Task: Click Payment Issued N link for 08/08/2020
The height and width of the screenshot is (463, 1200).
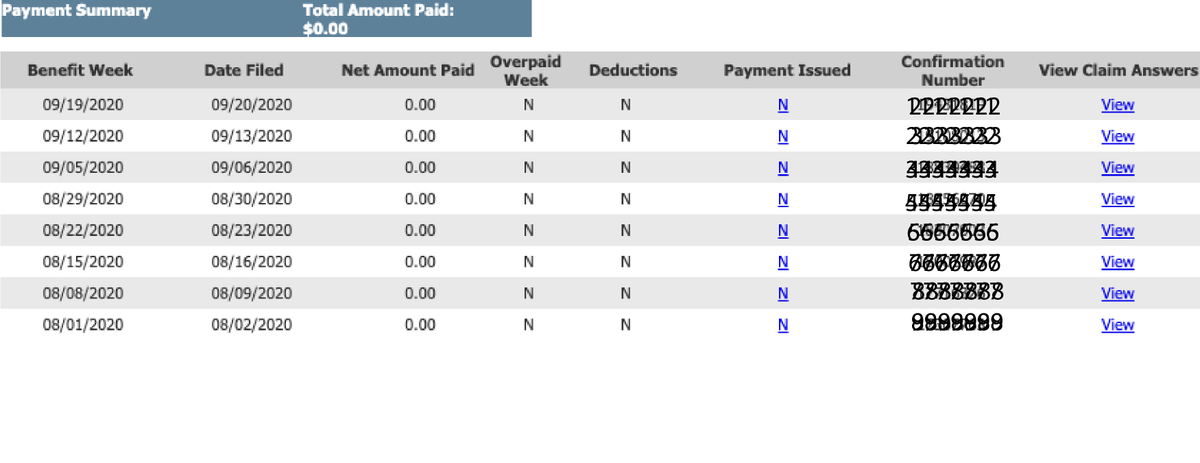Action: pos(783,294)
